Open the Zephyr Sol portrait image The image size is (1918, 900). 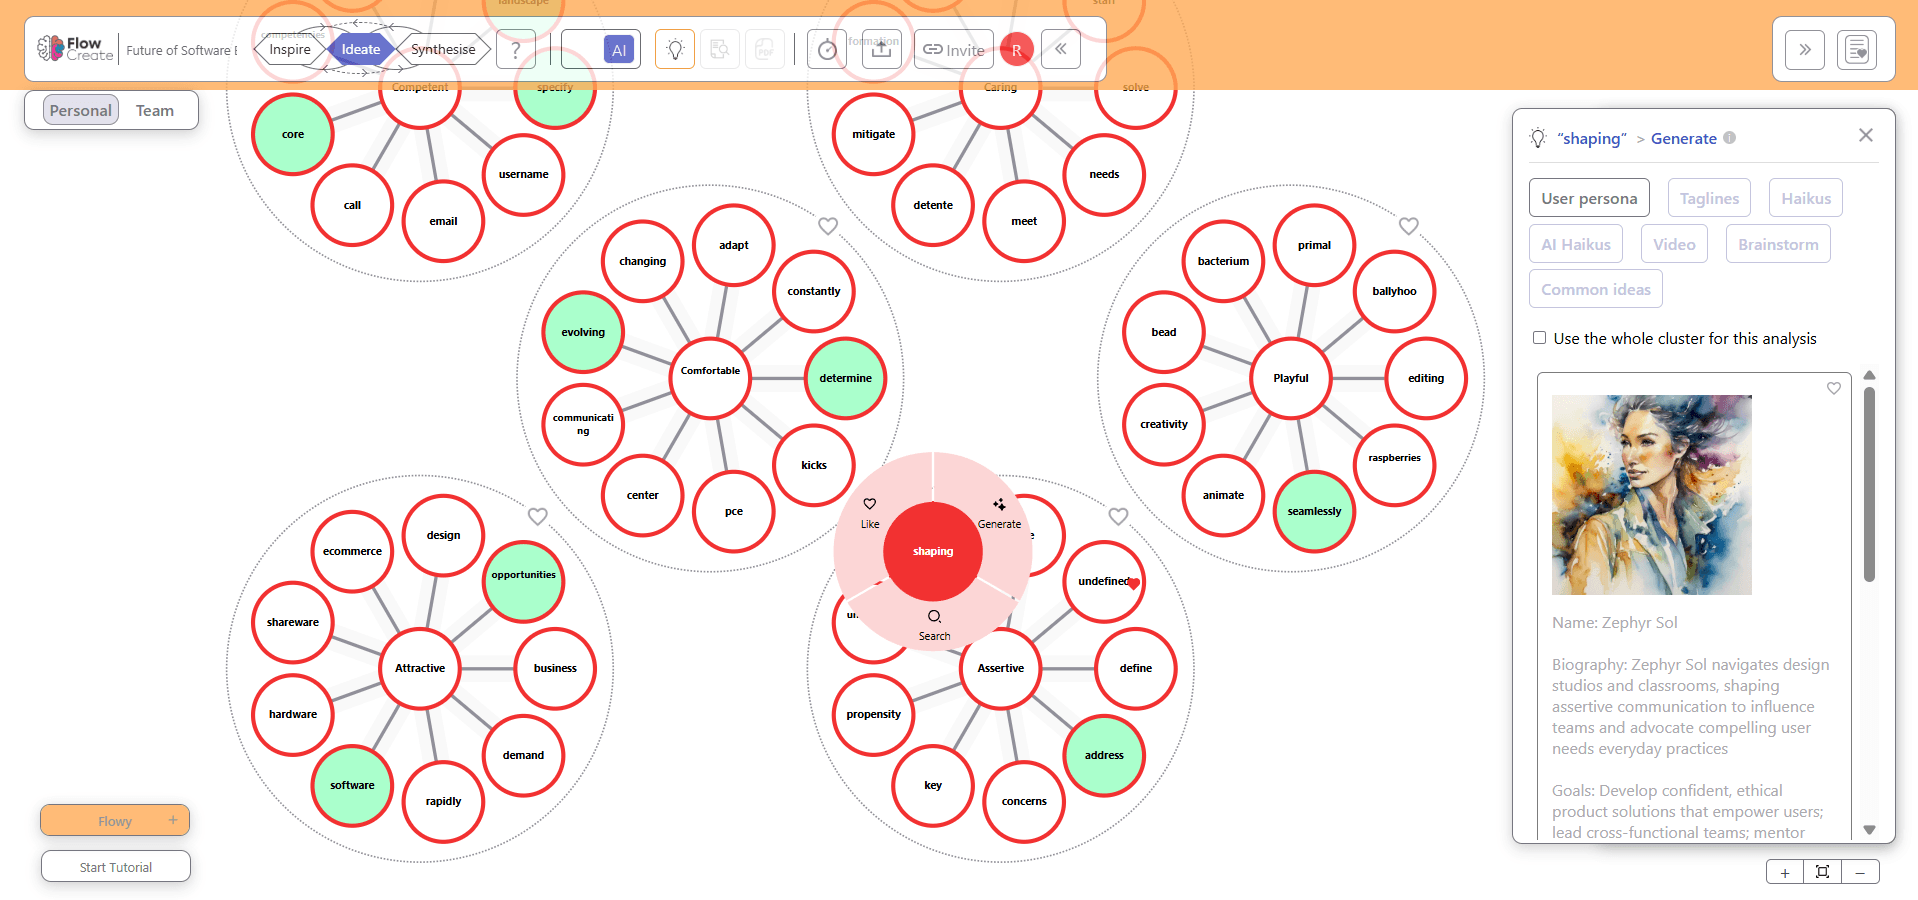(1652, 495)
